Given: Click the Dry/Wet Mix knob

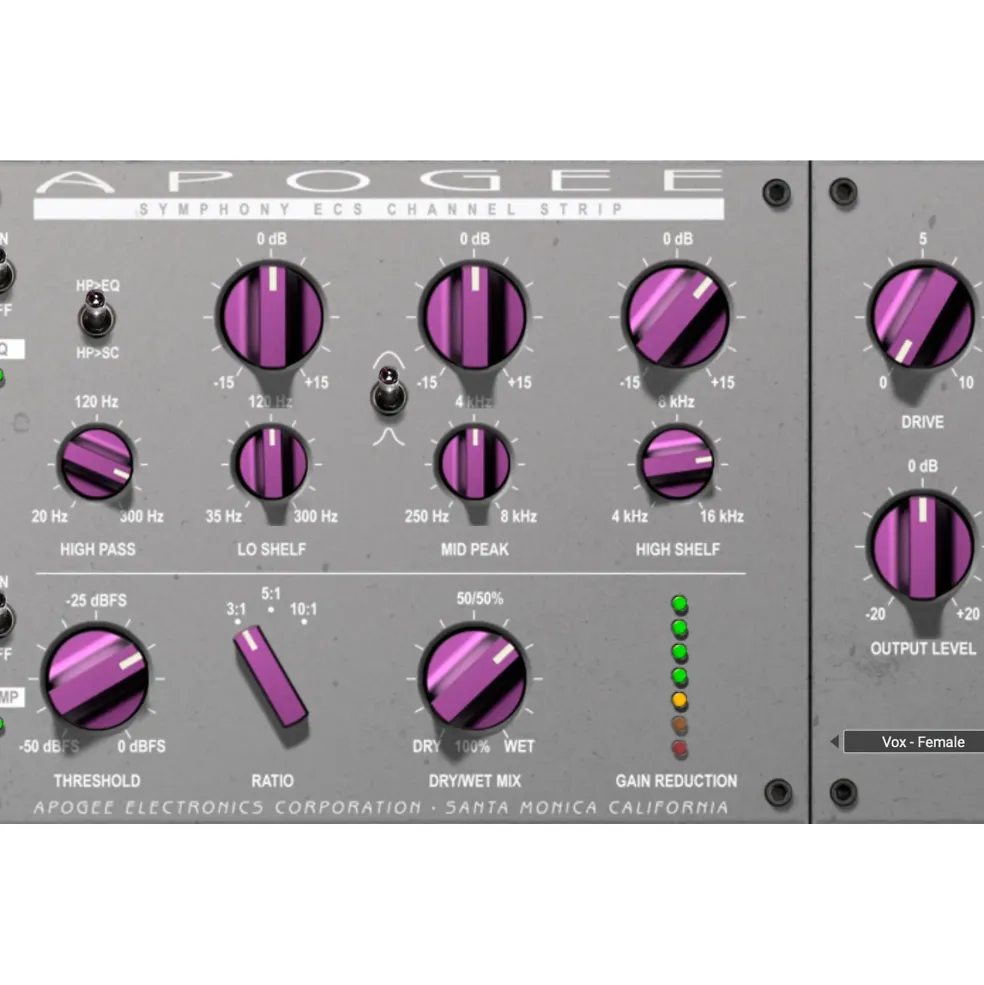Looking at the screenshot, I should 474,677.
